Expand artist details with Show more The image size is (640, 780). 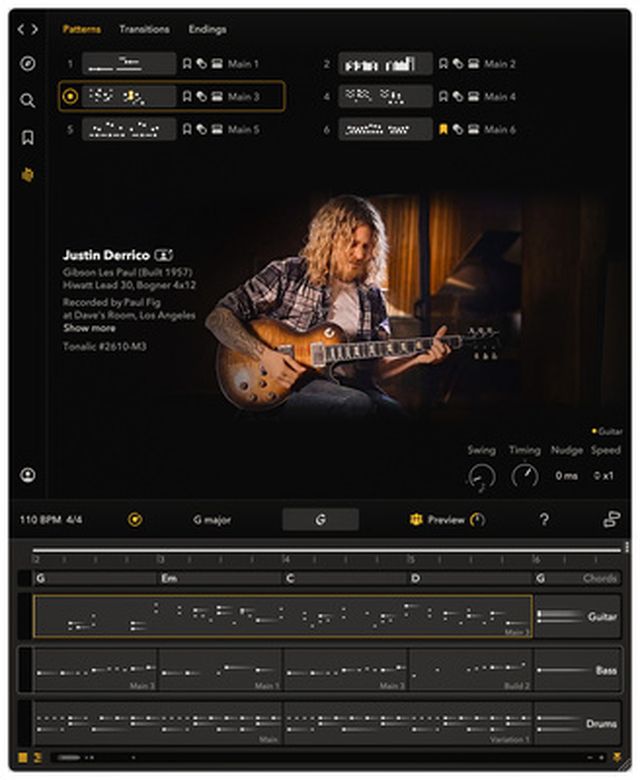89,328
